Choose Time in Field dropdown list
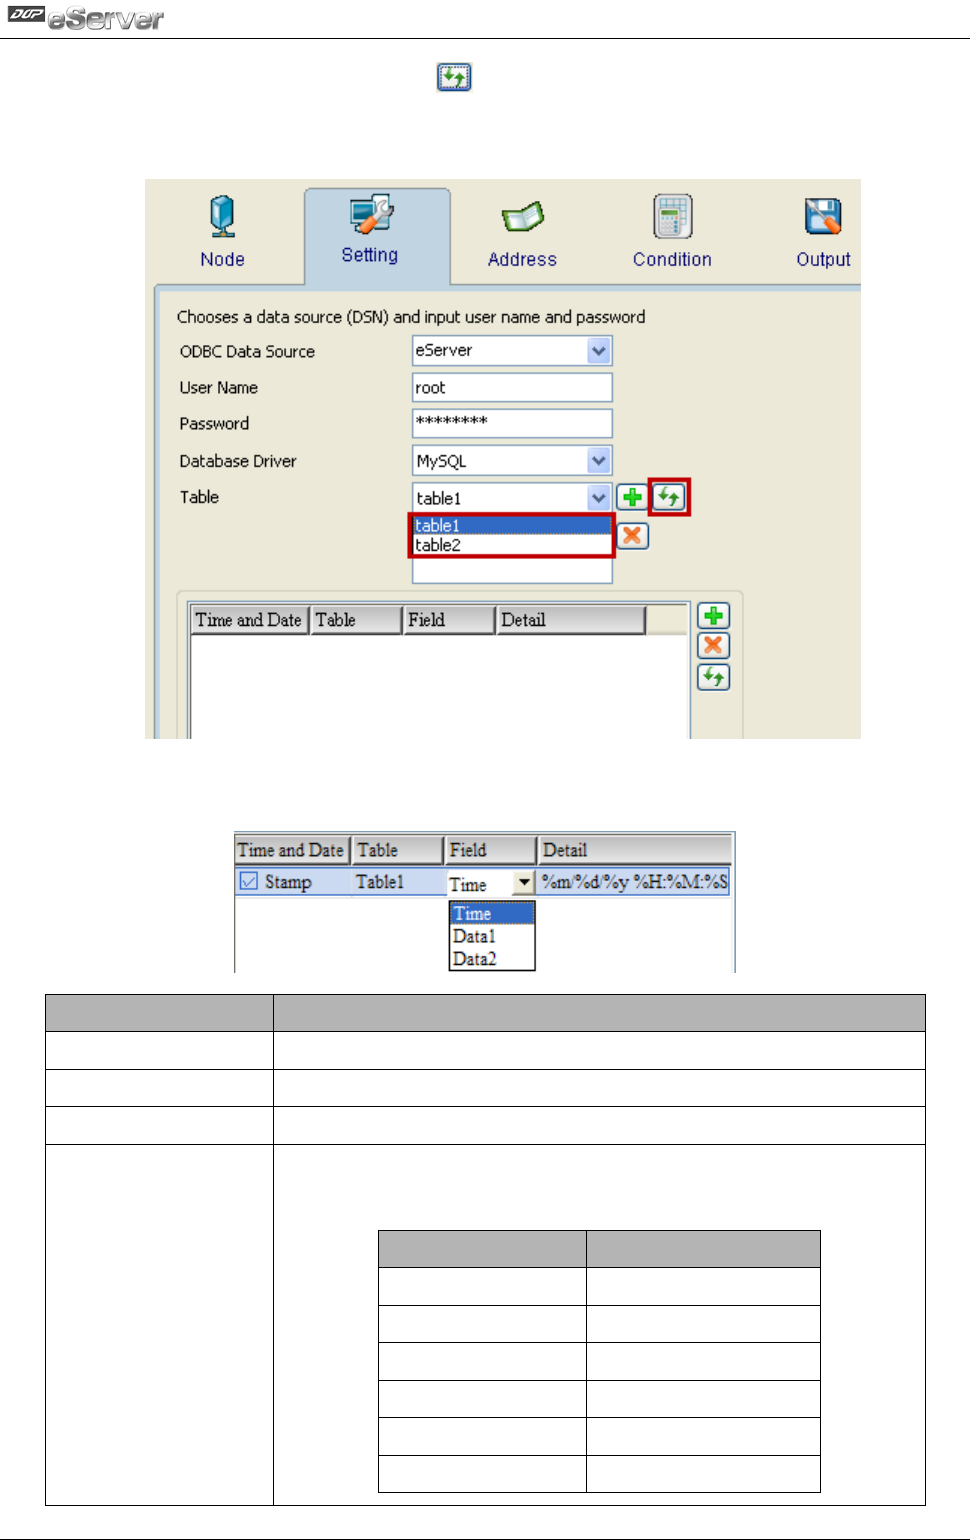This screenshot has width=970, height=1540. (492, 914)
